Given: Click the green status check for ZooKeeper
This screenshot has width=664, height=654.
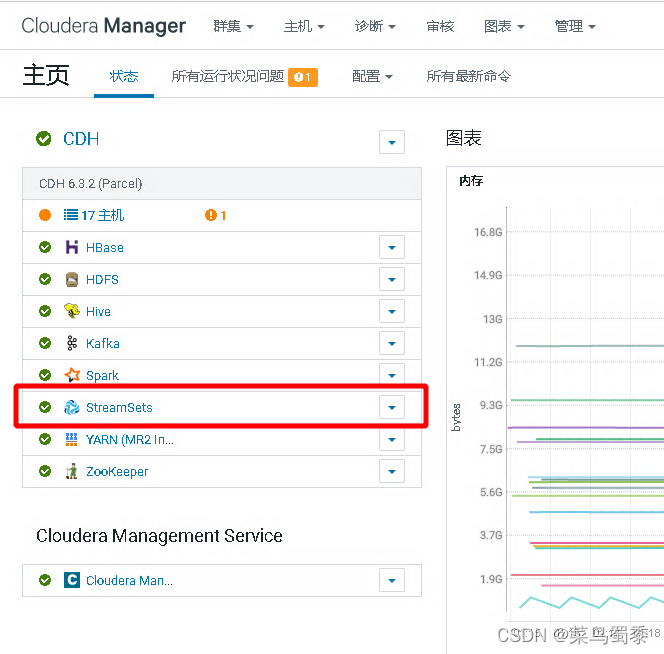Looking at the screenshot, I should [45, 471].
